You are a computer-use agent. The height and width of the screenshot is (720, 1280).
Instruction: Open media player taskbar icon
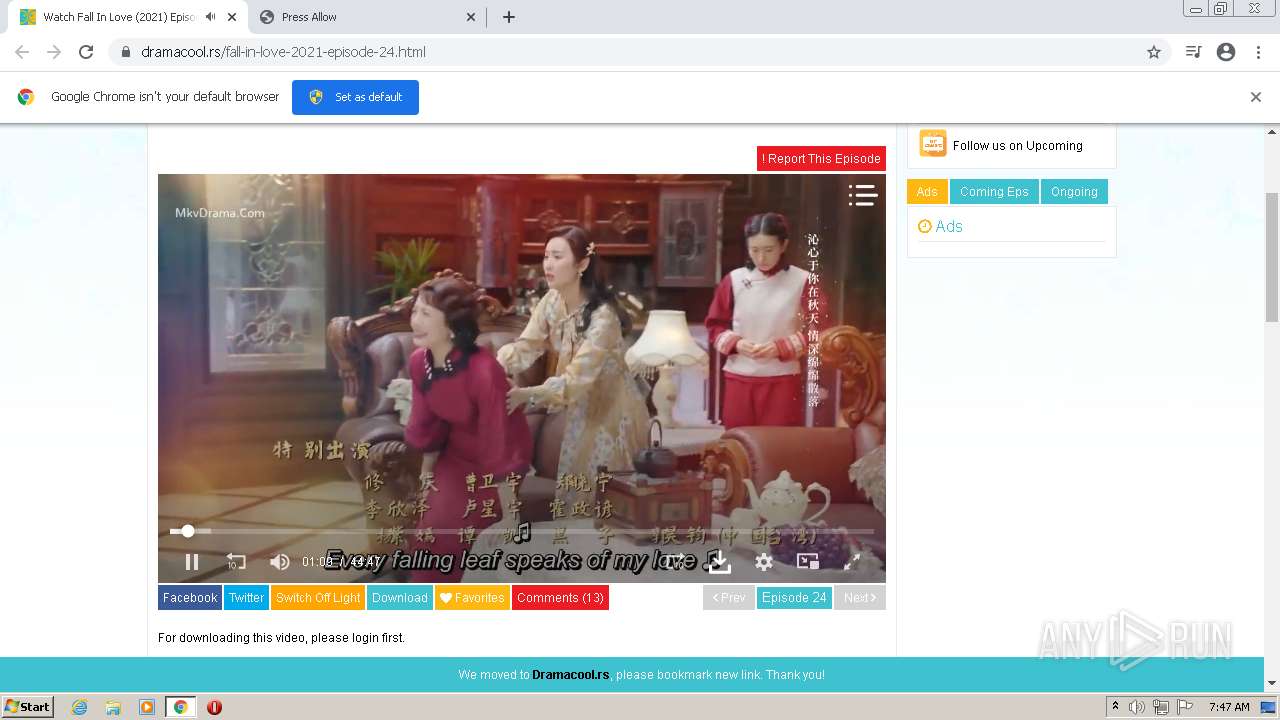[x=147, y=707]
